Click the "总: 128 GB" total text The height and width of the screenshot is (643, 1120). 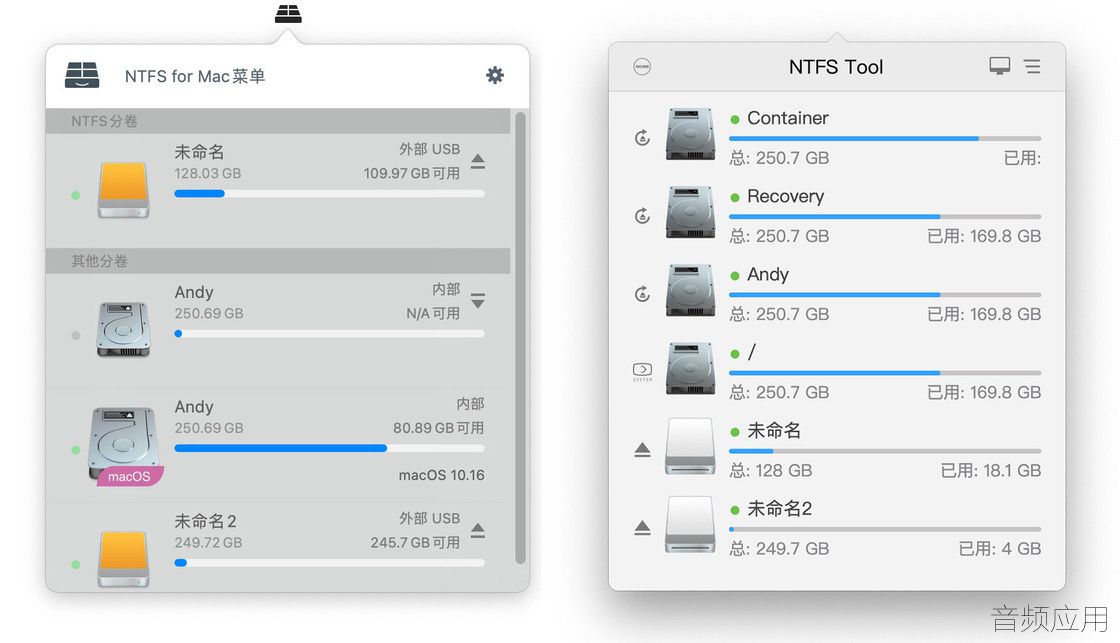pyautogui.click(x=771, y=470)
